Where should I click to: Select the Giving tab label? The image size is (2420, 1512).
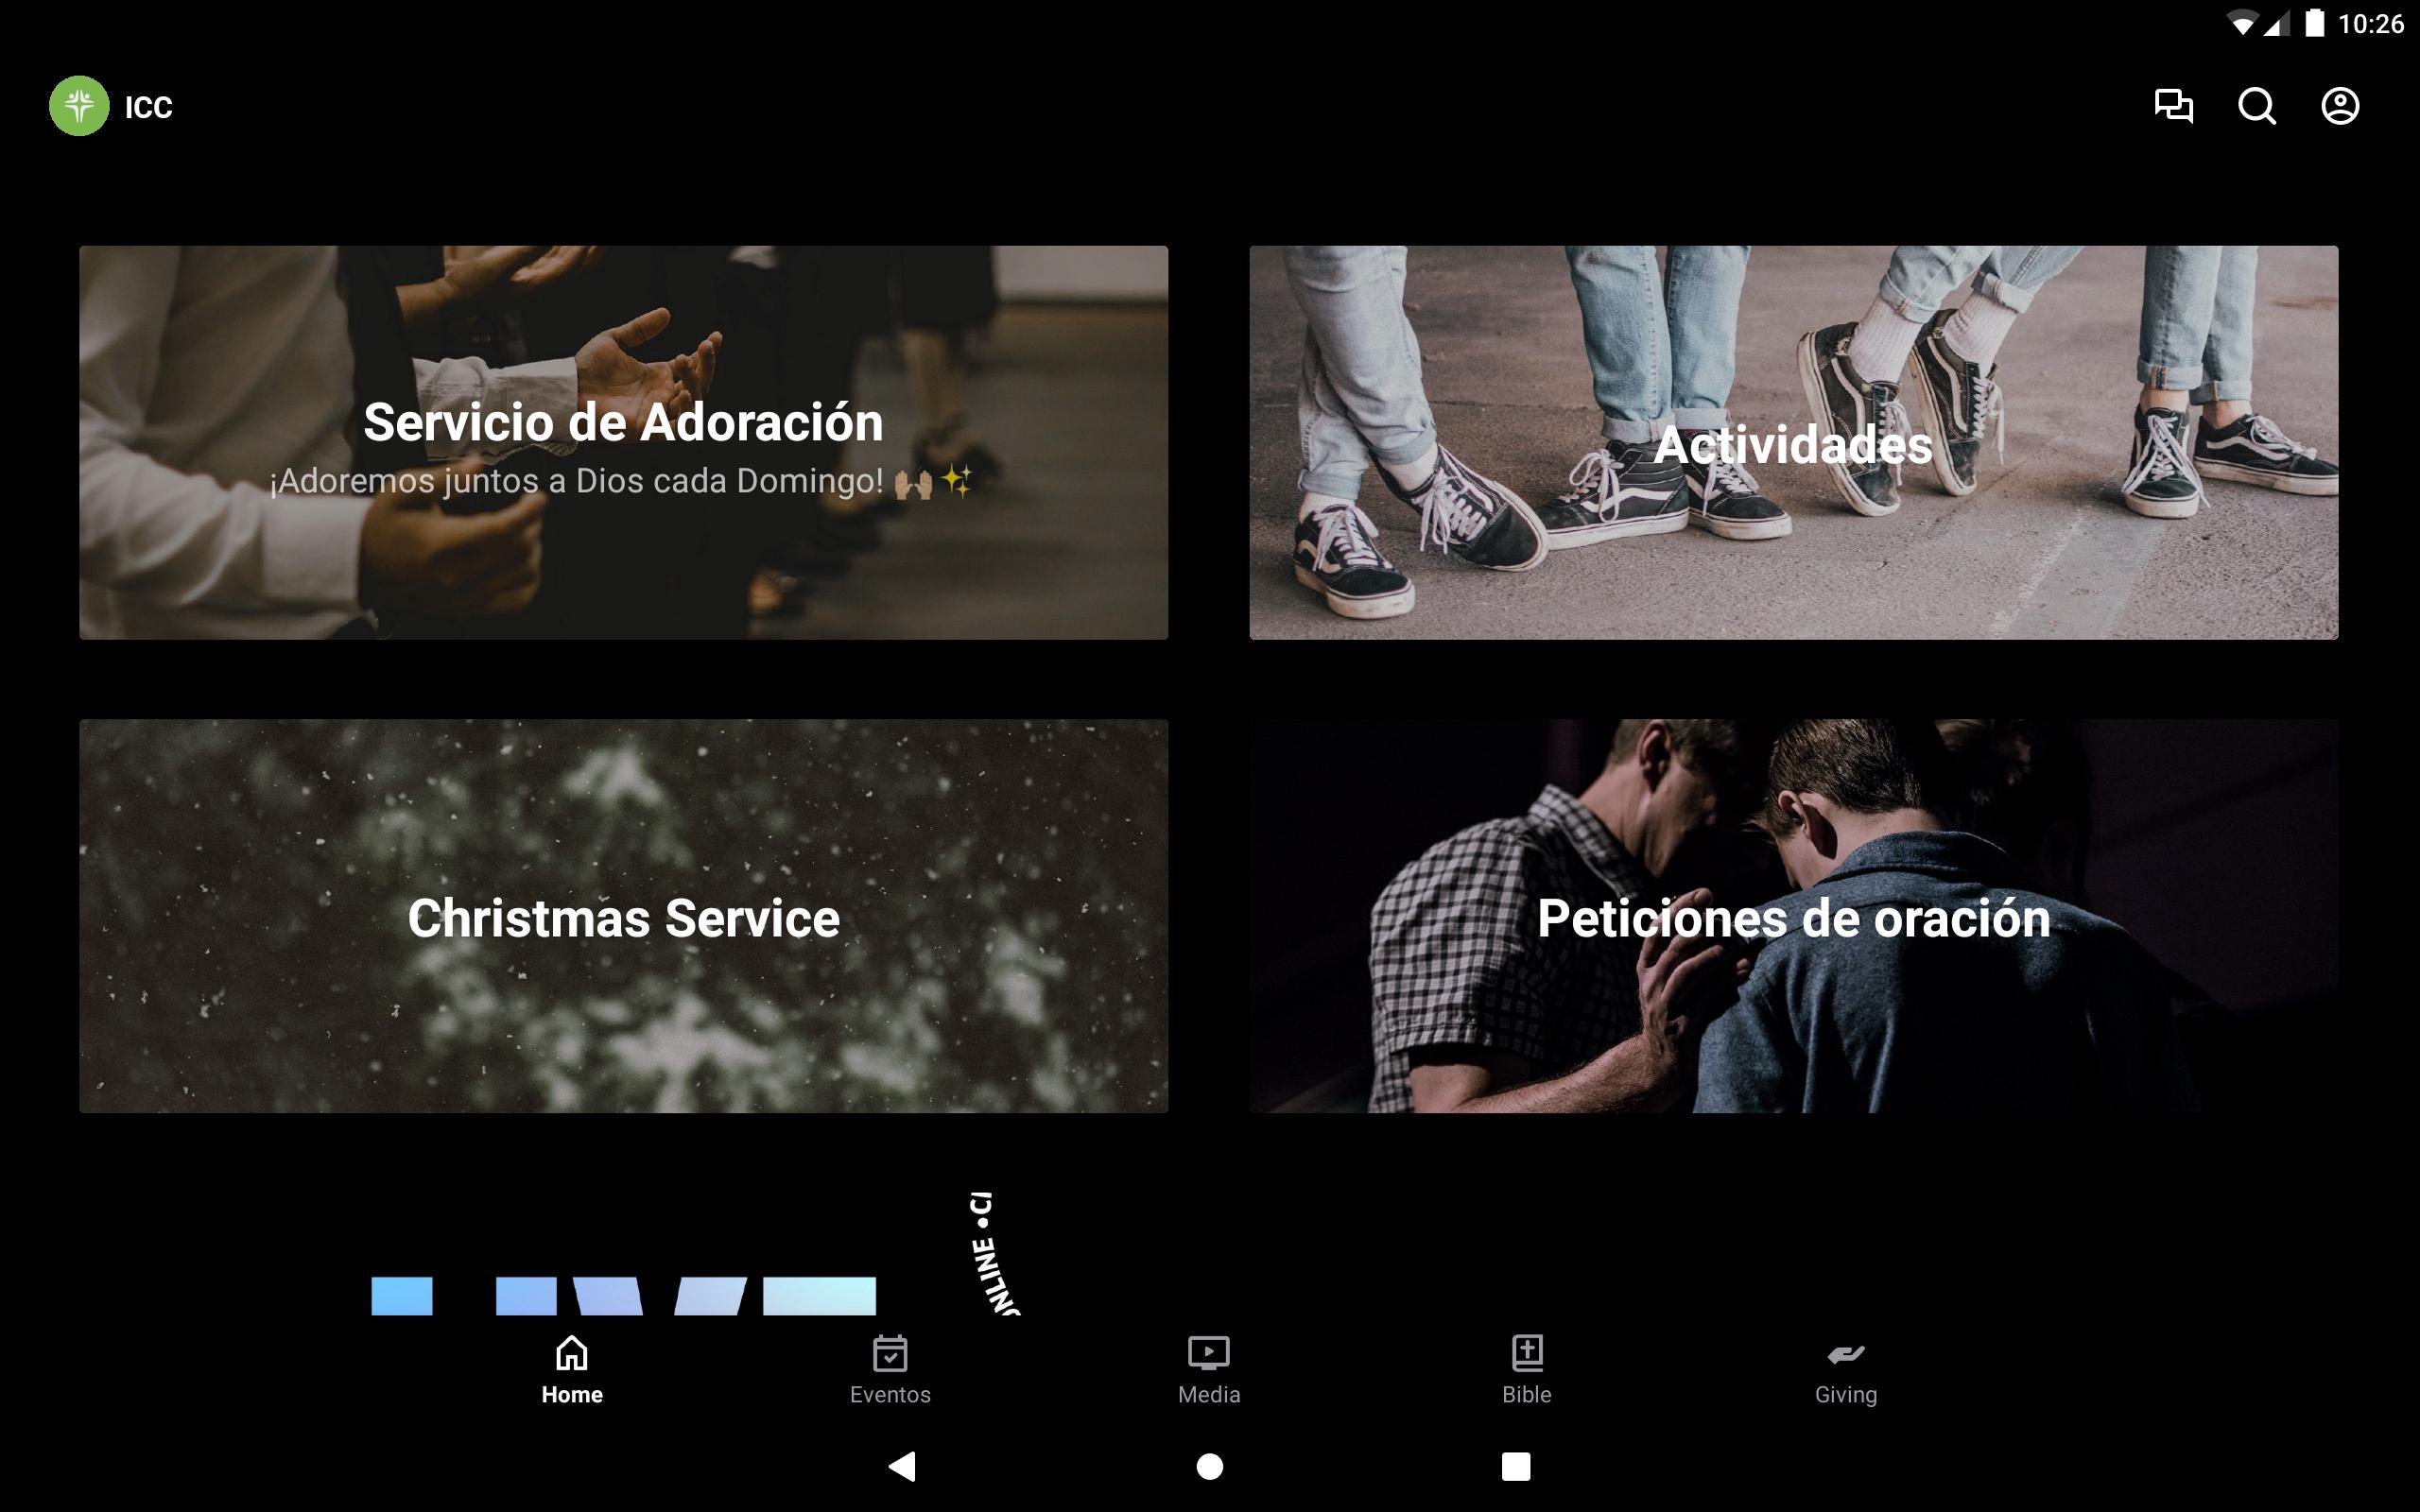pyautogui.click(x=1845, y=1394)
